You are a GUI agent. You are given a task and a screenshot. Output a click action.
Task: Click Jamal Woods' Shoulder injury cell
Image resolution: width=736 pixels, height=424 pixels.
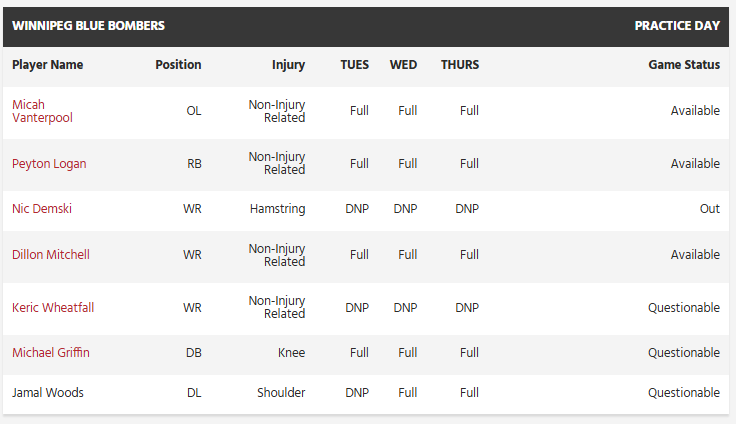pyautogui.click(x=281, y=393)
